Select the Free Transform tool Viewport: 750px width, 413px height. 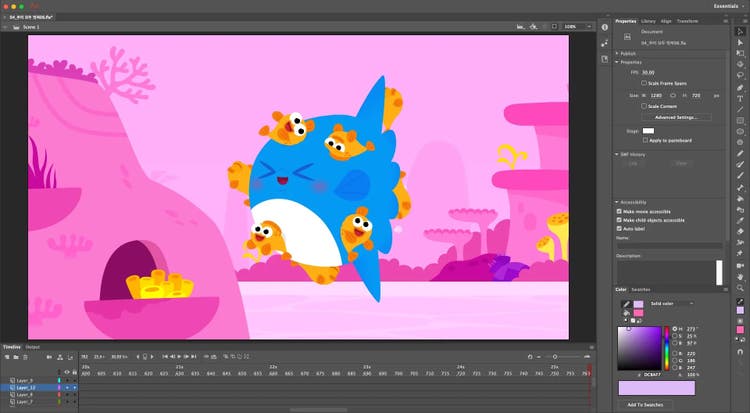pos(740,53)
